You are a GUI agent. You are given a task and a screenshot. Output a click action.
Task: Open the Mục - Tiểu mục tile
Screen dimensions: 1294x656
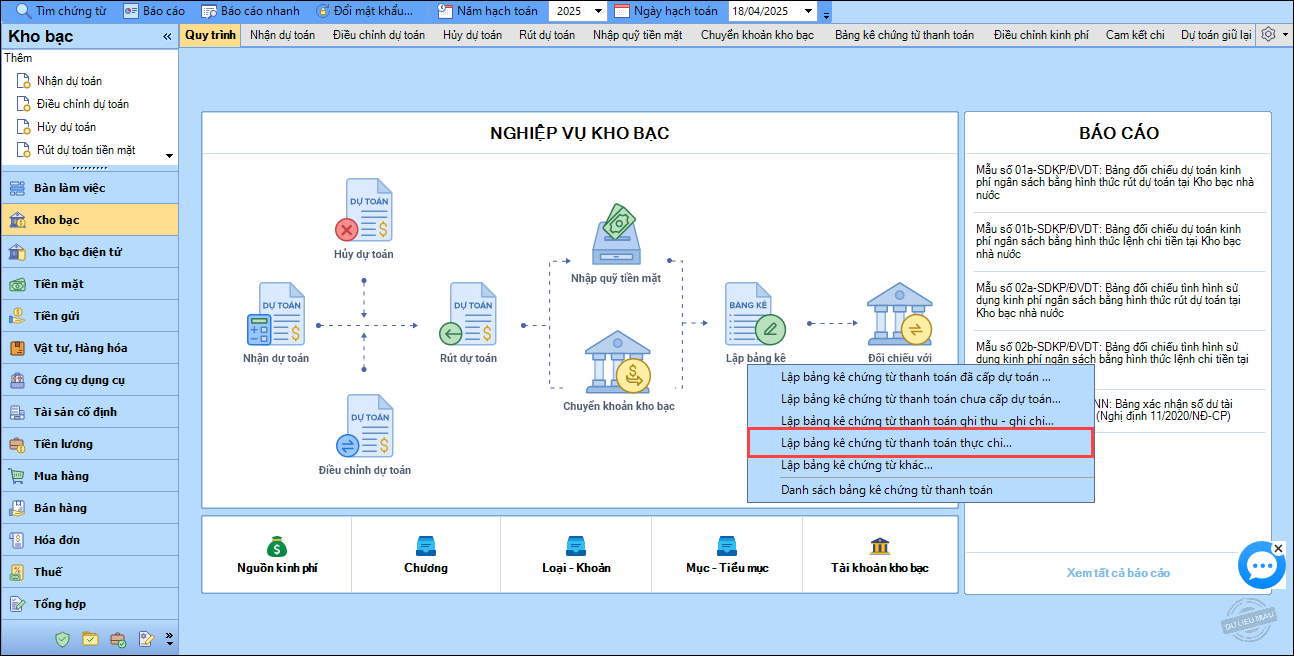point(727,556)
